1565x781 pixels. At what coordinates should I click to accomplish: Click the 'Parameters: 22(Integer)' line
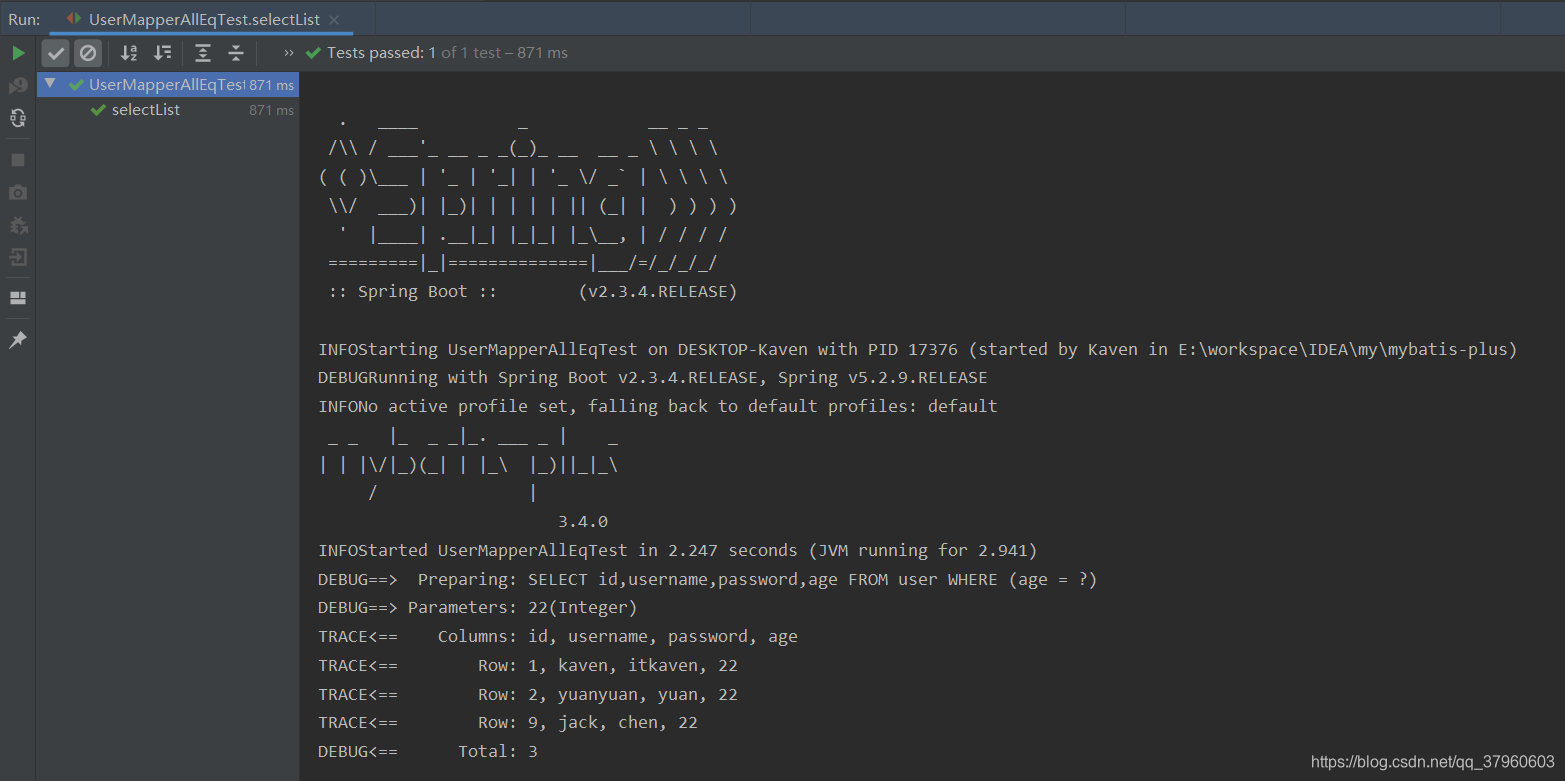[x=478, y=608]
